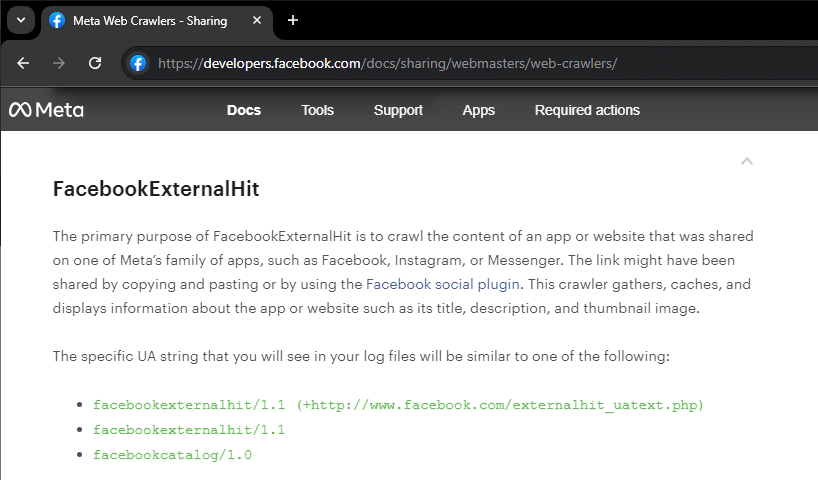Click the facebookcatalog/1.0 user agent string

click(x=172, y=455)
